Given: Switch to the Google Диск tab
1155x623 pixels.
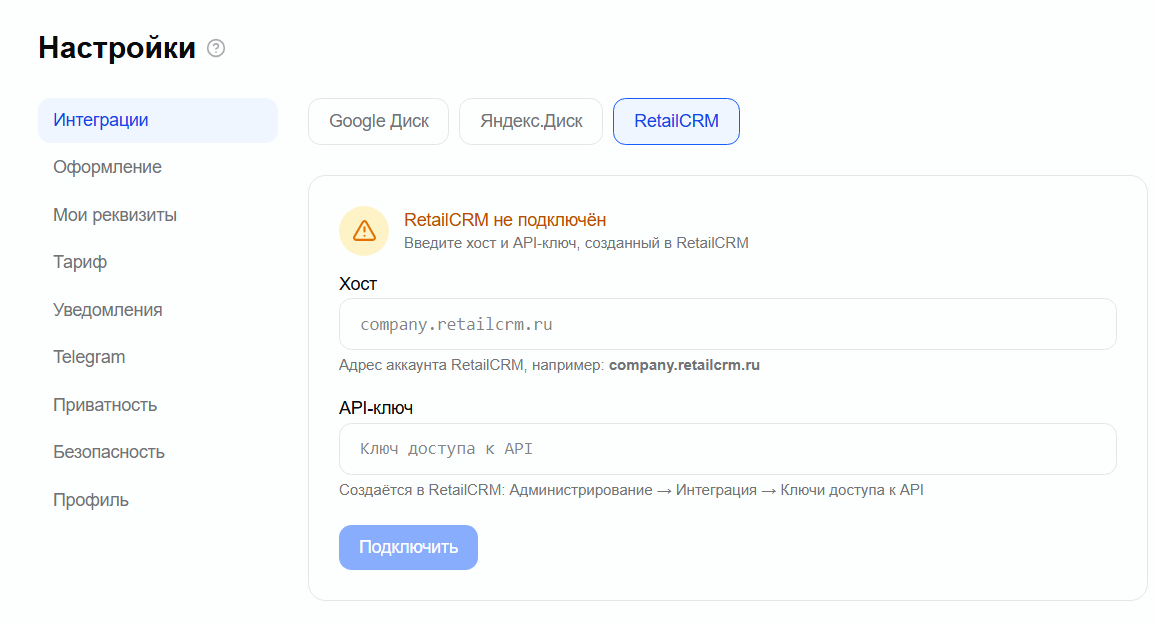Looking at the screenshot, I should click(x=379, y=122).
